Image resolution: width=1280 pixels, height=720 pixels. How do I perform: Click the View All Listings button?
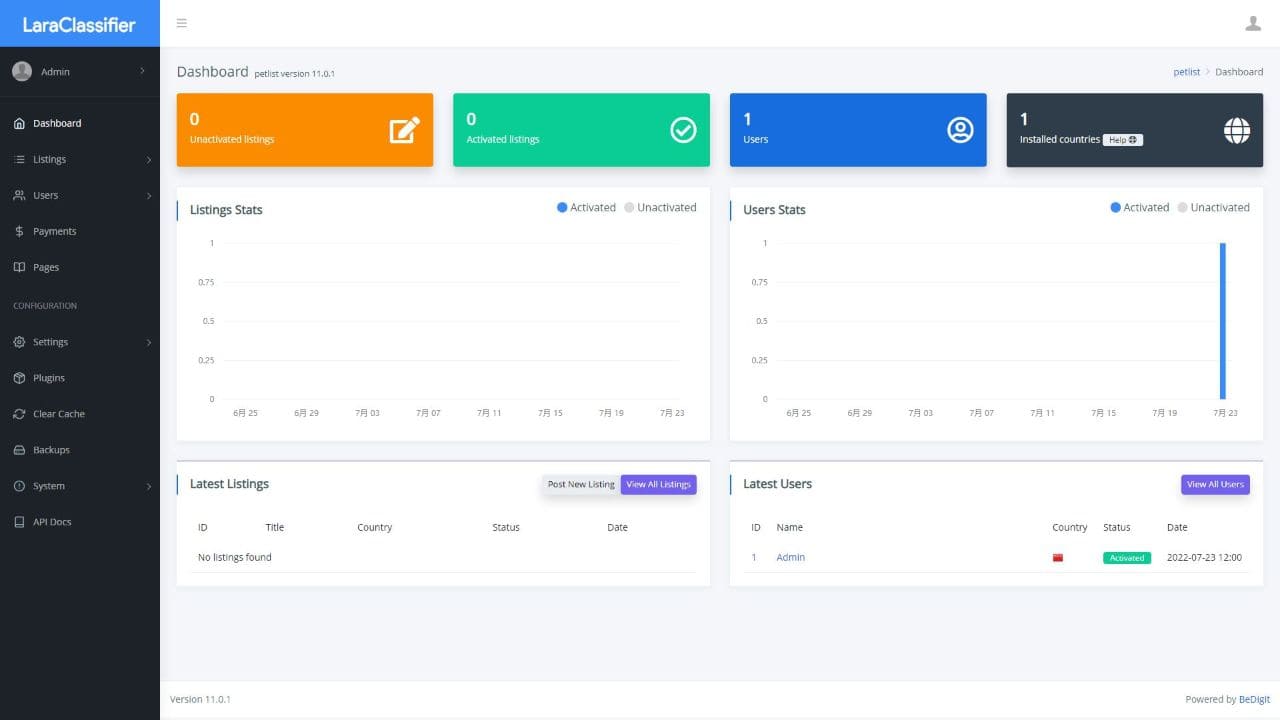pos(658,484)
